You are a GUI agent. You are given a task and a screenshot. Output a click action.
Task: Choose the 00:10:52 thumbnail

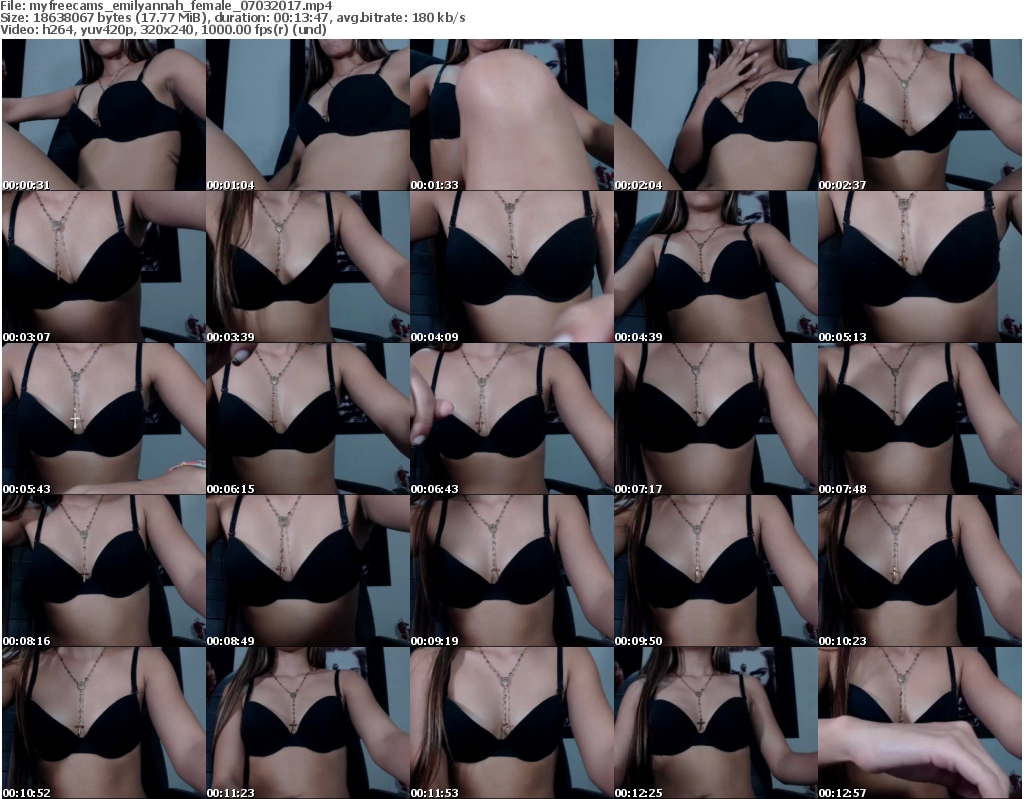pyautogui.click(x=104, y=723)
